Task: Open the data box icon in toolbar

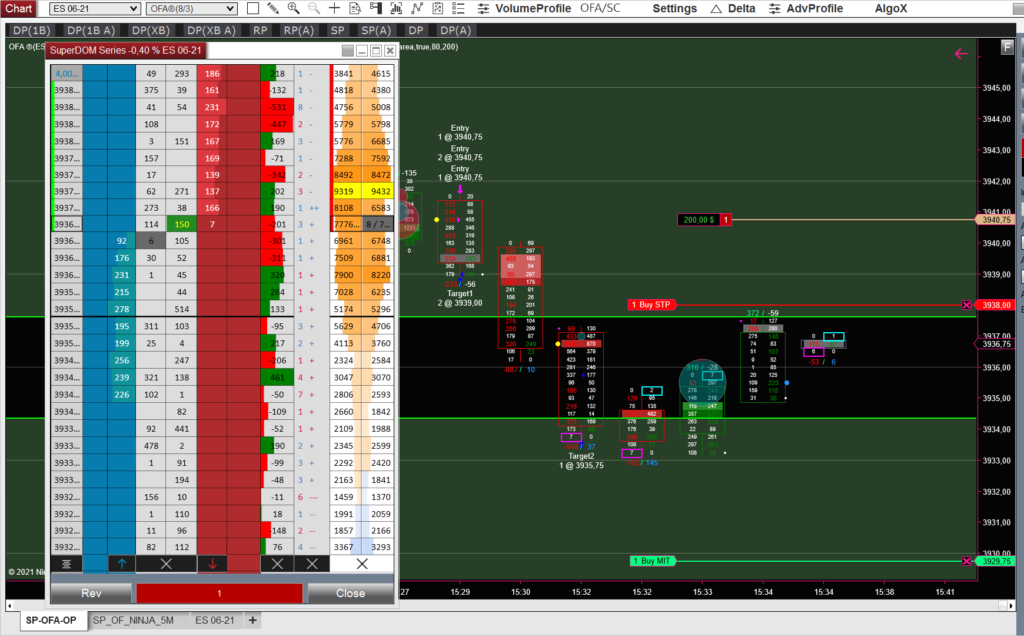Action: tap(355, 8)
